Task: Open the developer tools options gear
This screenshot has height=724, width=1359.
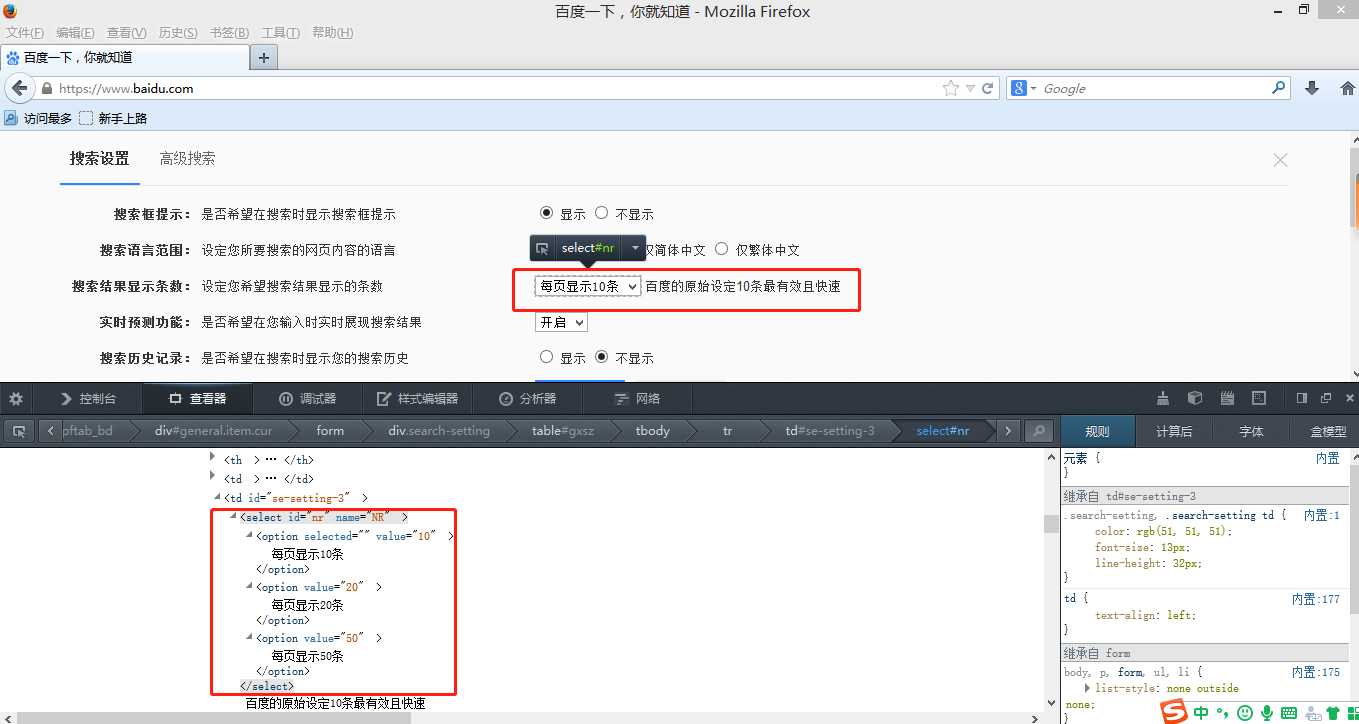Action: pyautogui.click(x=16, y=398)
